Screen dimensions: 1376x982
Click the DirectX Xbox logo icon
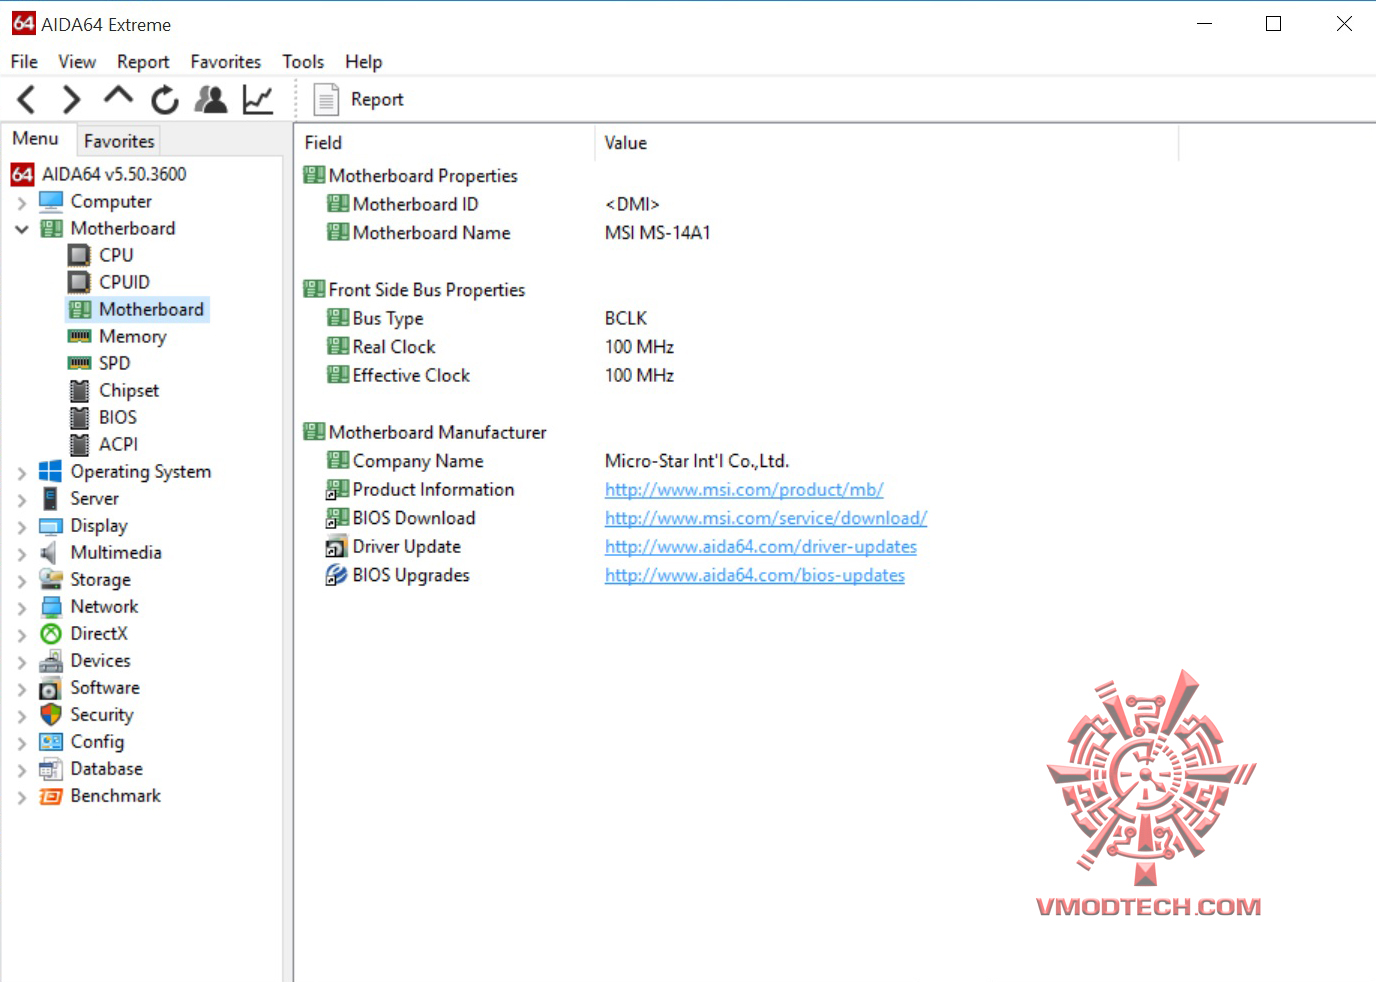[x=50, y=633]
